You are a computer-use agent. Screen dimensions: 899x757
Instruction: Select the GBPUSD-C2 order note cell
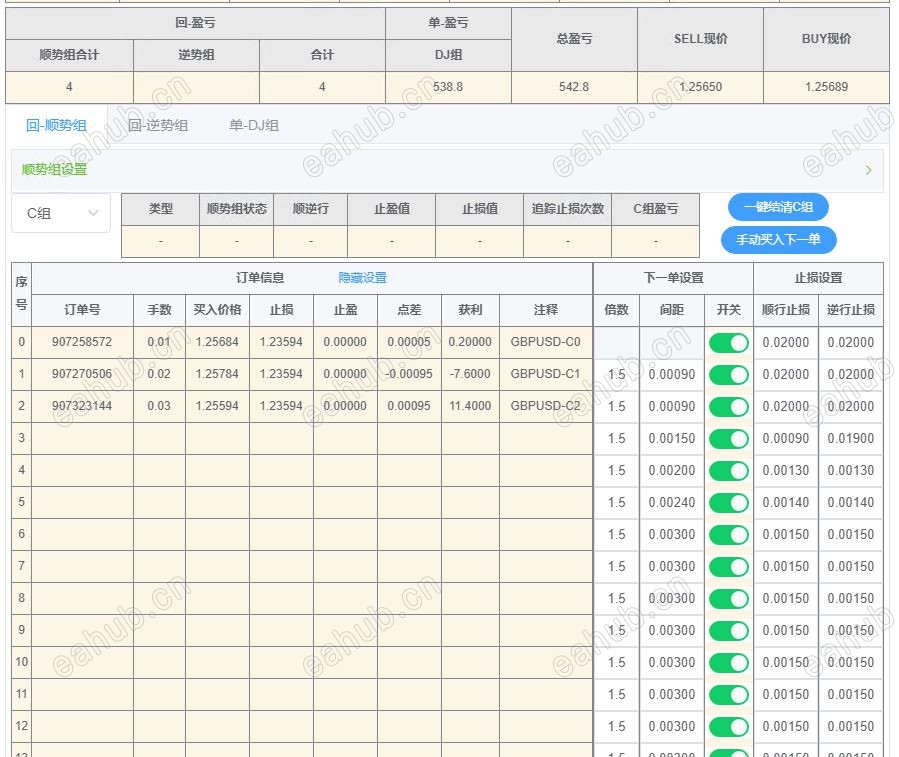point(545,406)
